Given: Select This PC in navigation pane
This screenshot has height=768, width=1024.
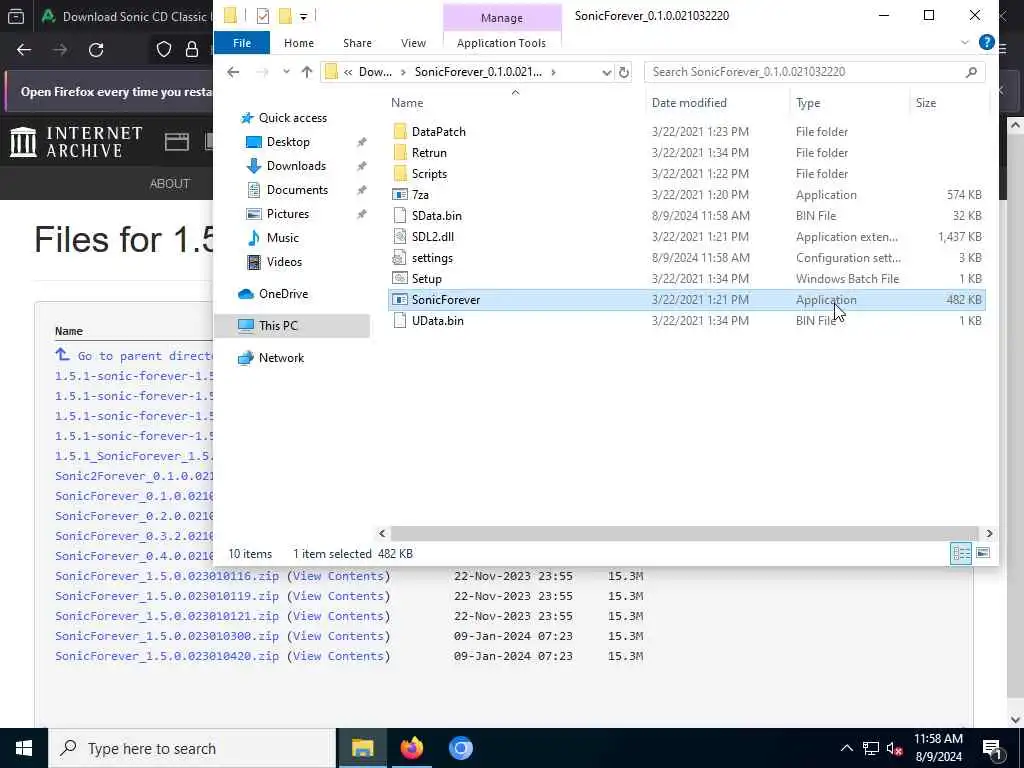Looking at the screenshot, I should click(x=292, y=325).
